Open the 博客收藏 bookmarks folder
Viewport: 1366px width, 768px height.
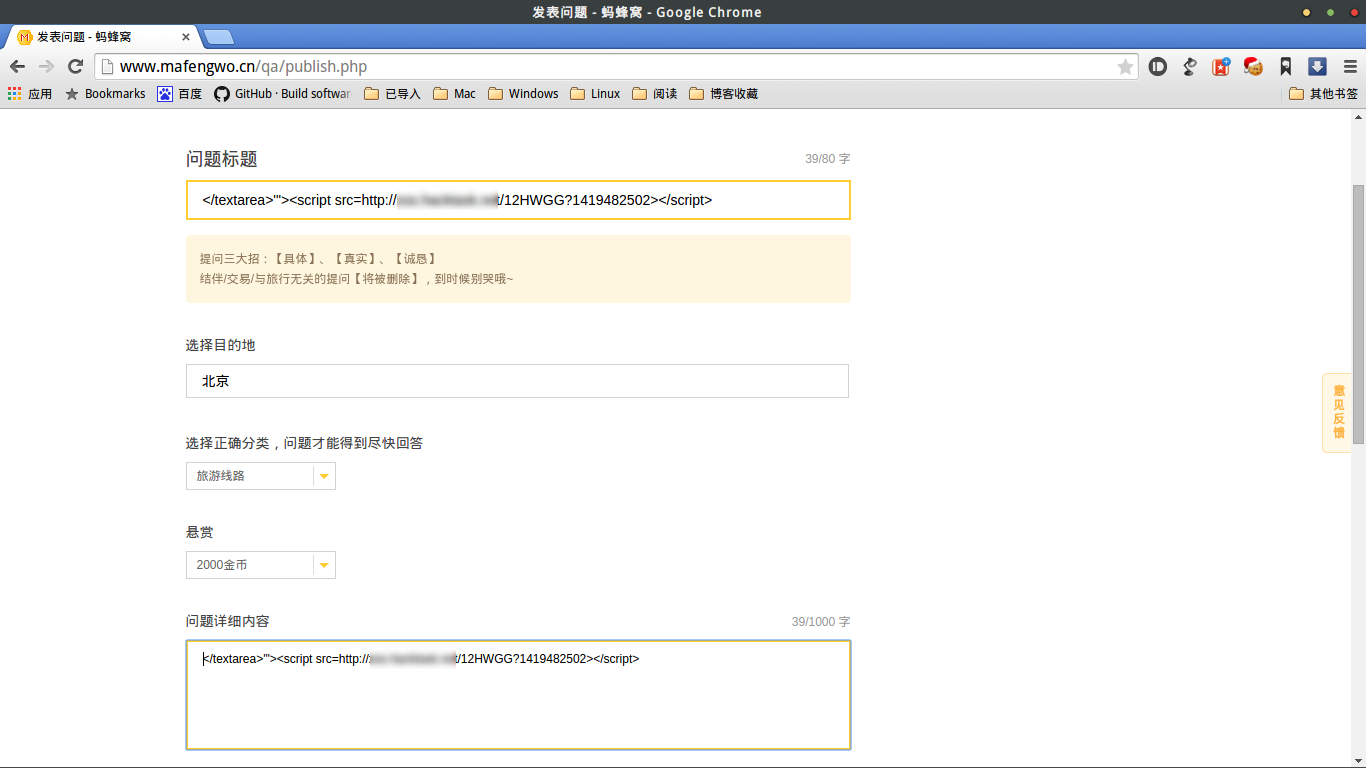[723, 94]
